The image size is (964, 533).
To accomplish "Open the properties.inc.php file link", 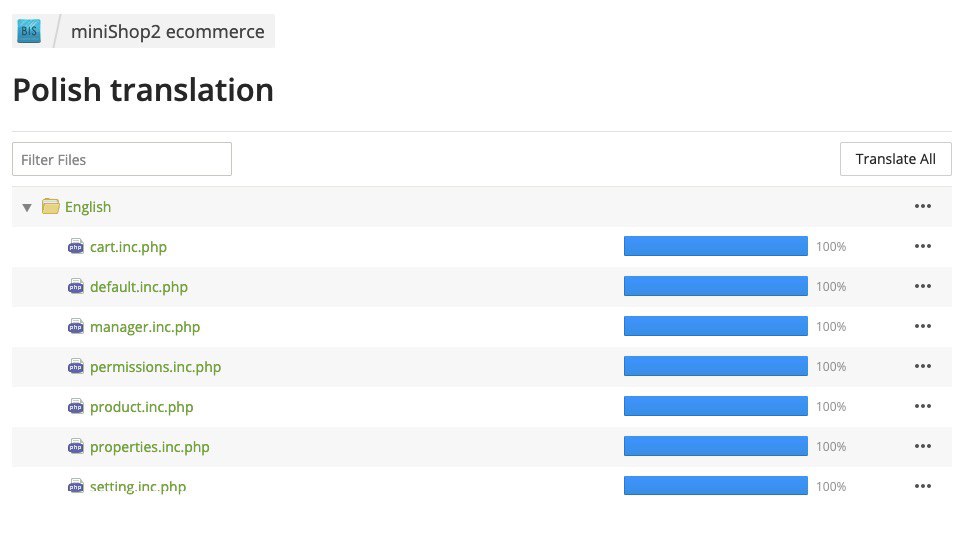I will (x=149, y=447).
